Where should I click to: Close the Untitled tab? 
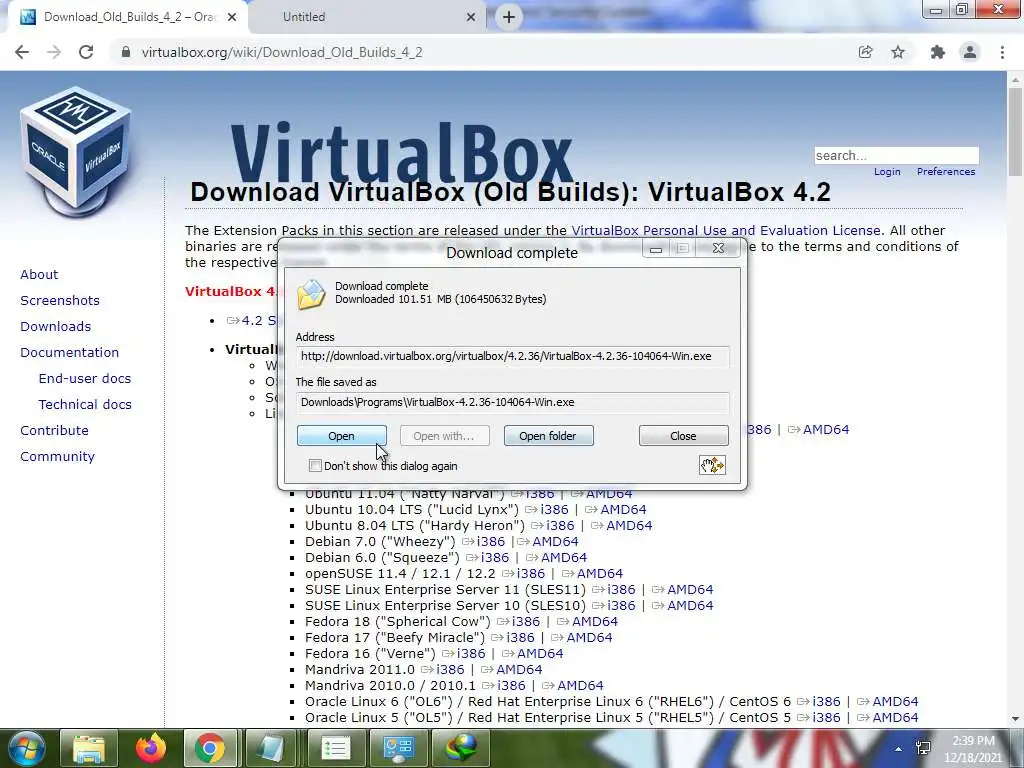pos(471,17)
